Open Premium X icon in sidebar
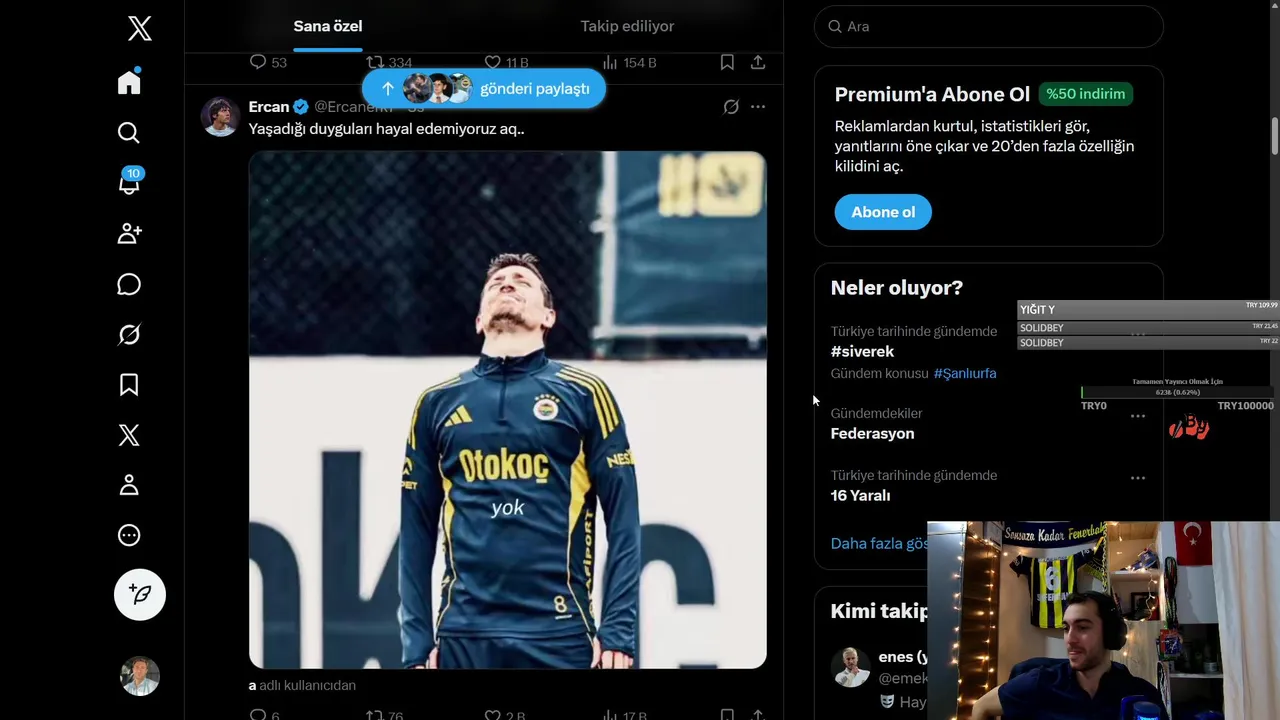Viewport: 1280px width, 720px height. (x=129, y=435)
